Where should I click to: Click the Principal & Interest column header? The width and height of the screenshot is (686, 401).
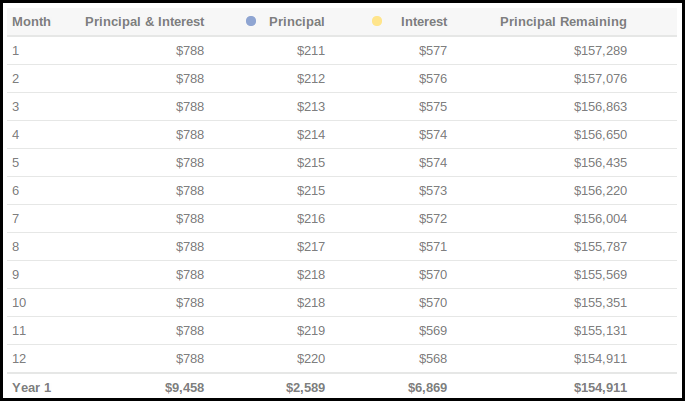(145, 21)
